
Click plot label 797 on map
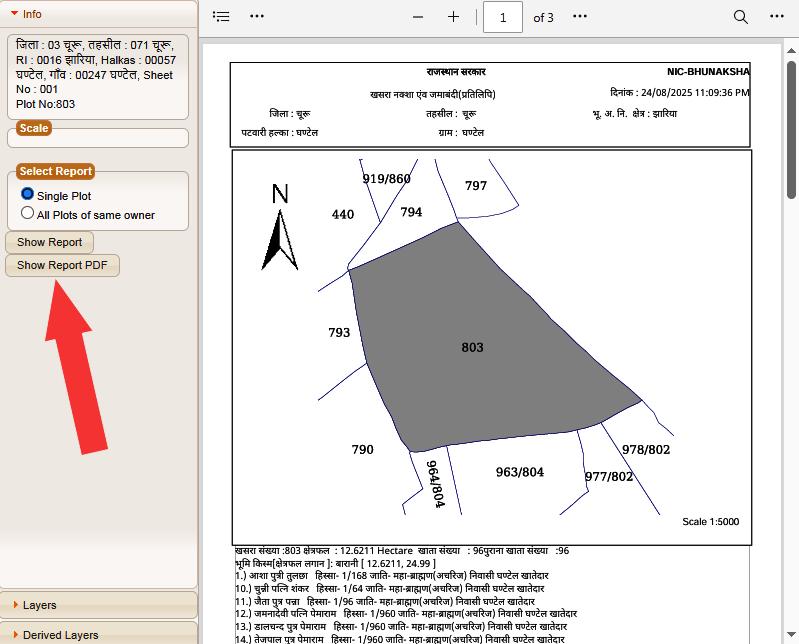[x=476, y=186]
